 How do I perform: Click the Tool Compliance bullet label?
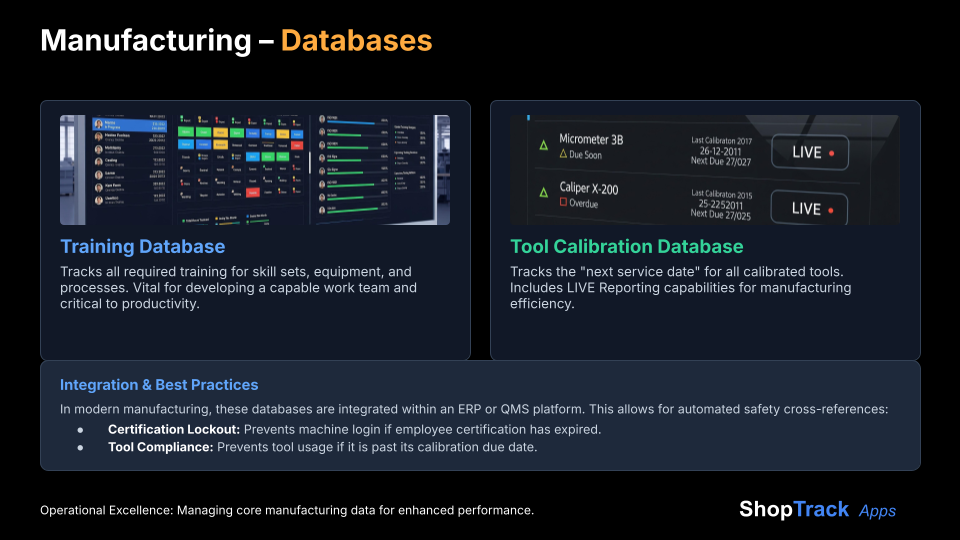[160, 447]
